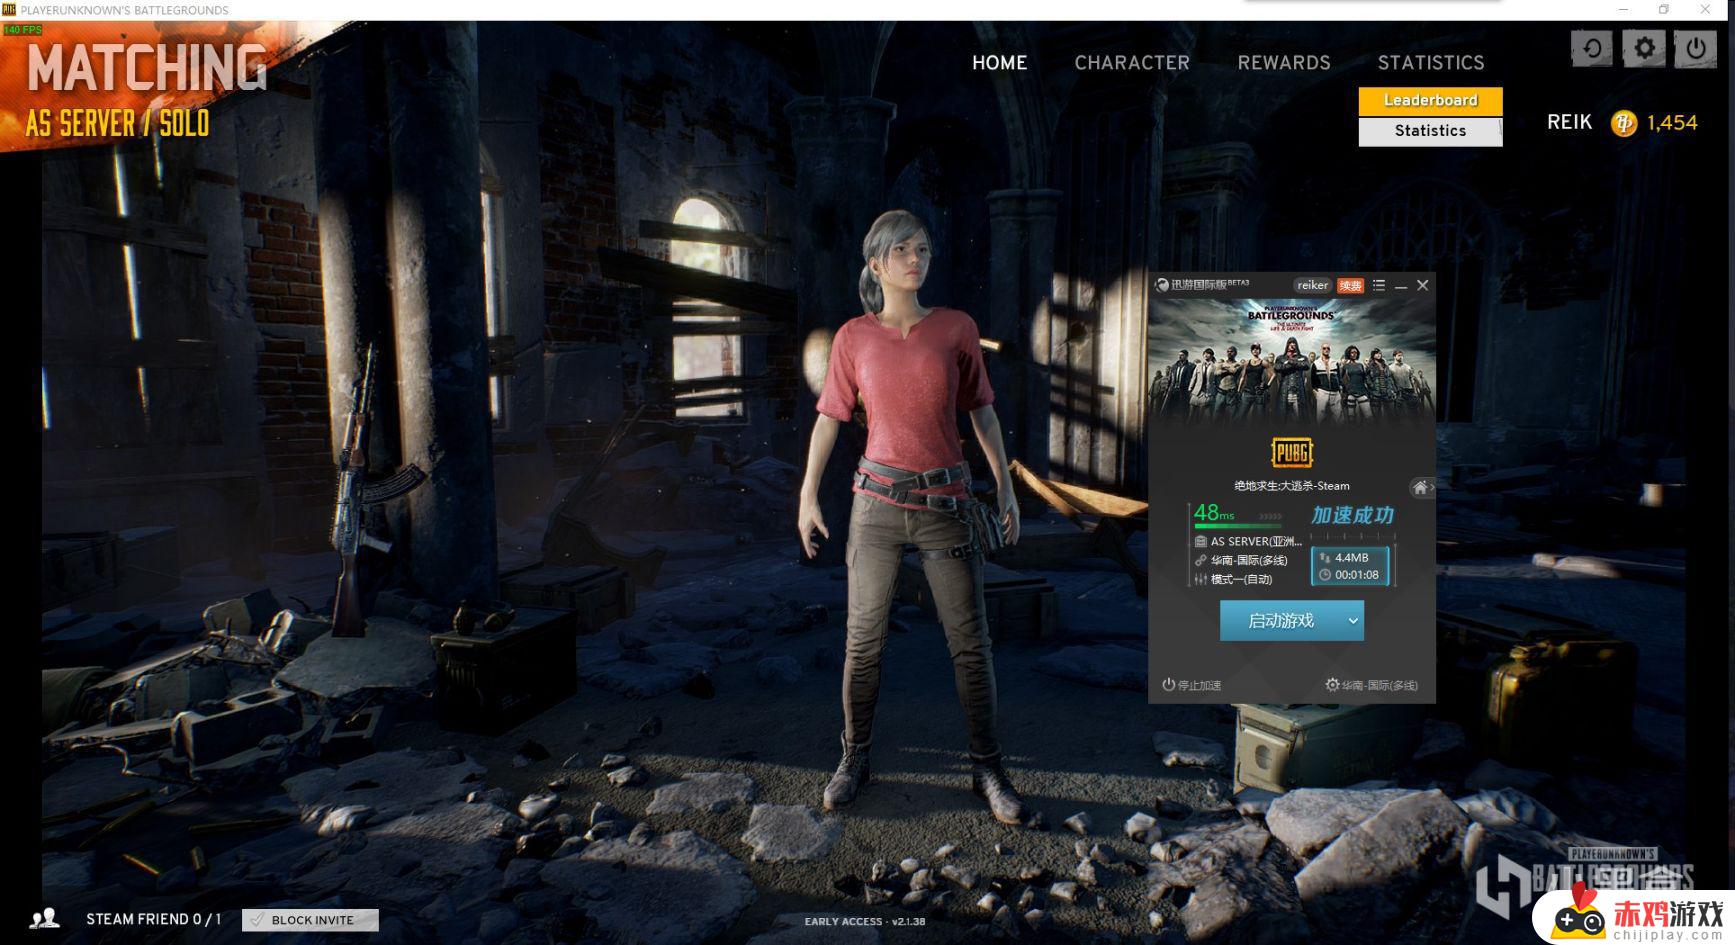Click AS SERVER / SOLO text
This screenshot has width=1735, height=945.
tap(117, 124)
